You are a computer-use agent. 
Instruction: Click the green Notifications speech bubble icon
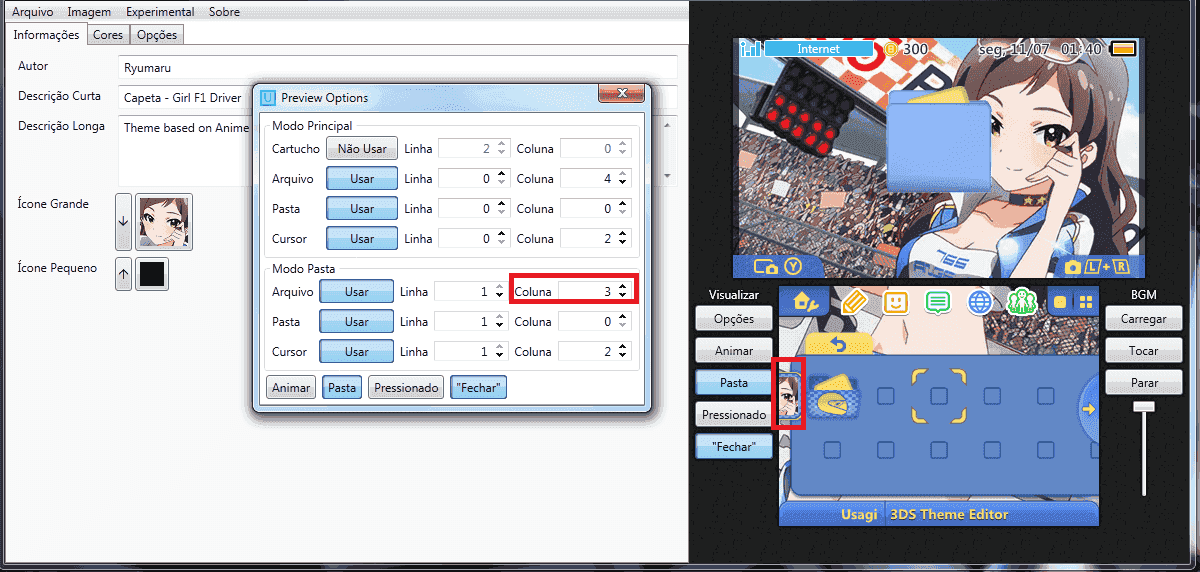coord(937,301)
